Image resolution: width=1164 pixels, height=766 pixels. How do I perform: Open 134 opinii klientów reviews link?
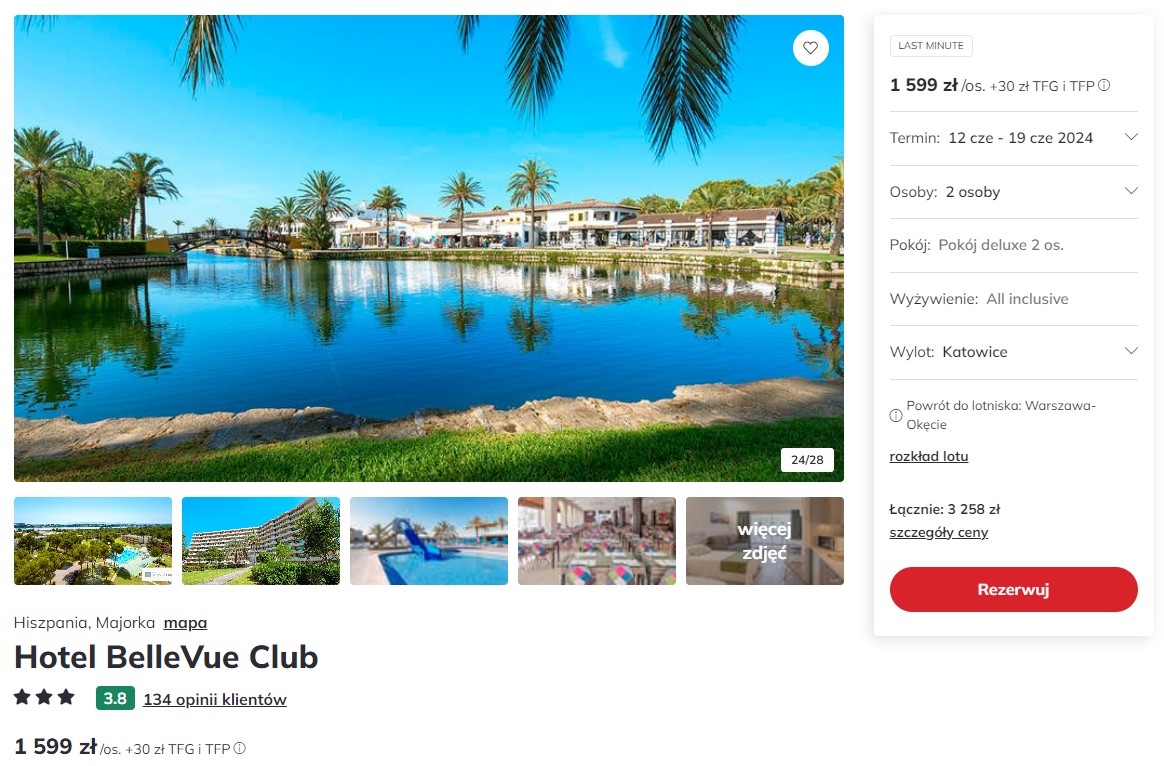(x=215, y=699)
